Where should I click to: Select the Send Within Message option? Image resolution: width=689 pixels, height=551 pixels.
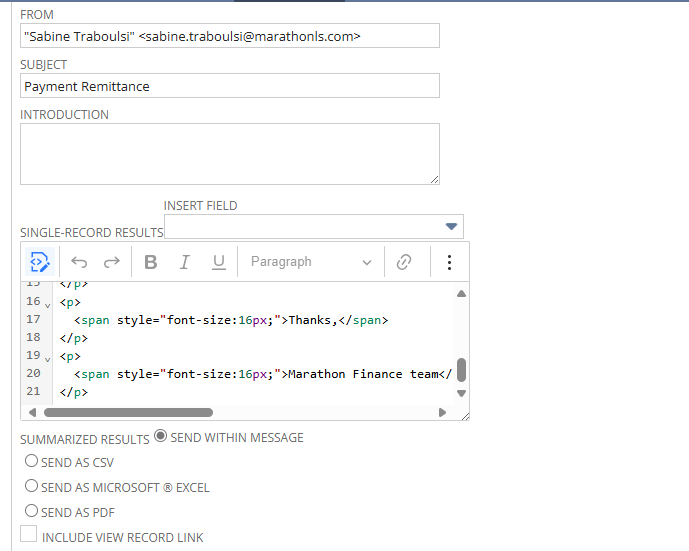pyautogui.click(x=161, y=437)
